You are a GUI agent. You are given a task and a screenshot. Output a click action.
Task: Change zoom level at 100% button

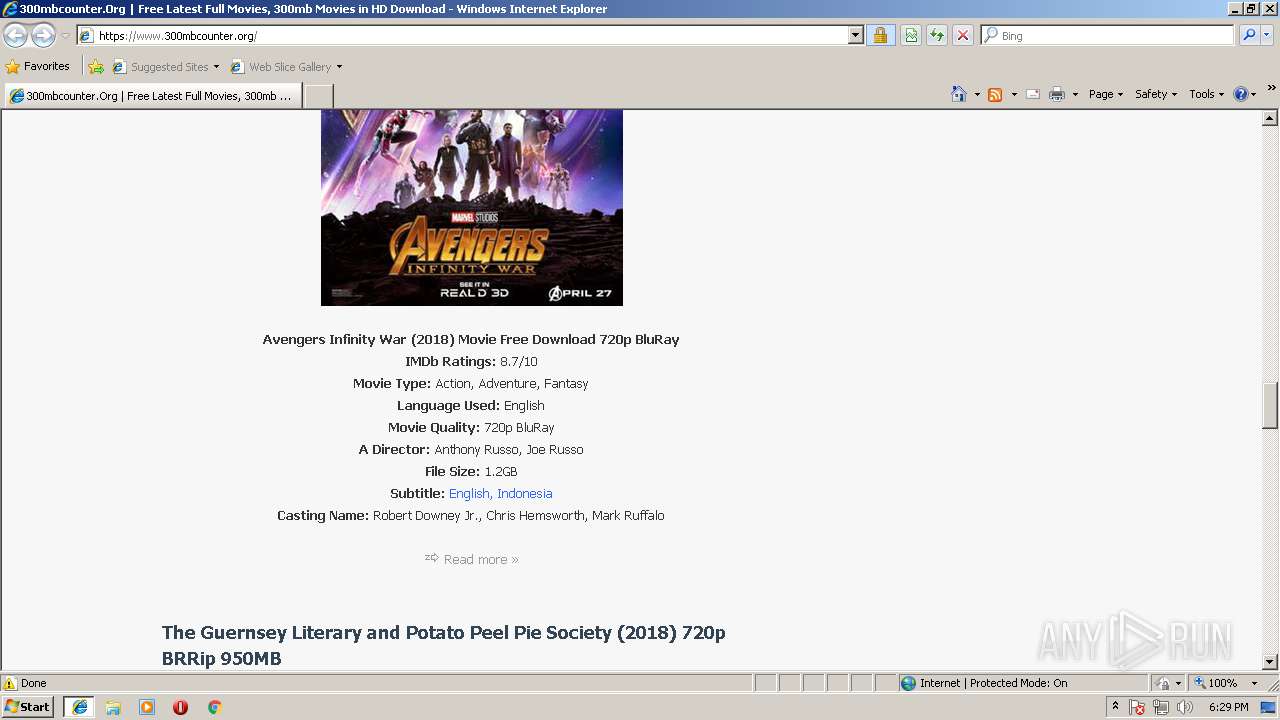(x=1215, y=683)
